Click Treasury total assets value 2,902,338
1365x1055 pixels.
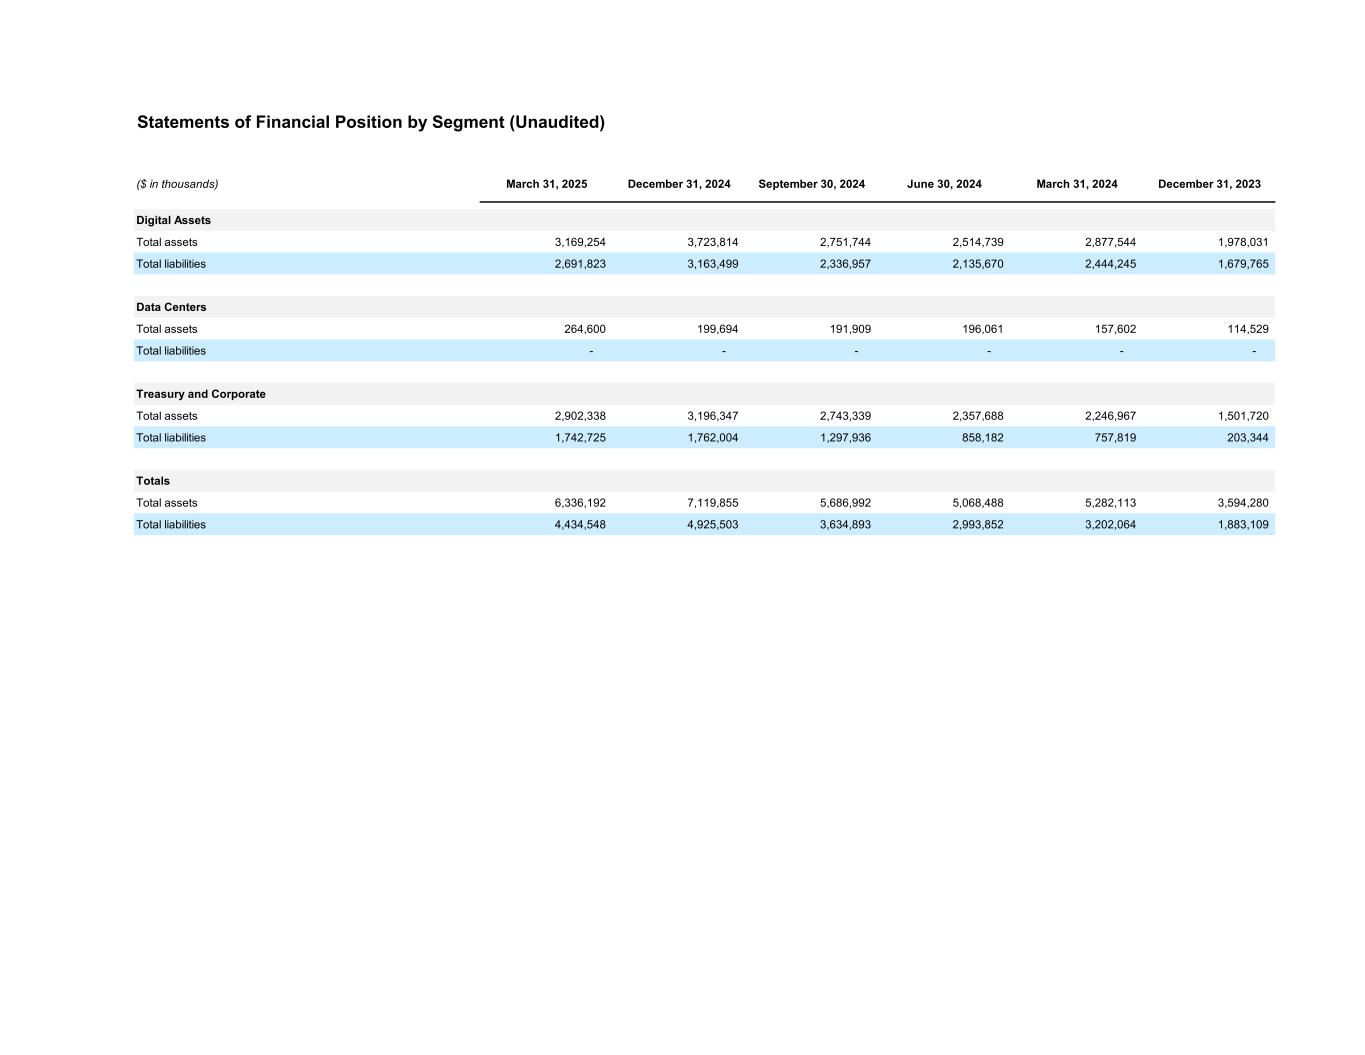pyautogui.click(x=580, y=416)
